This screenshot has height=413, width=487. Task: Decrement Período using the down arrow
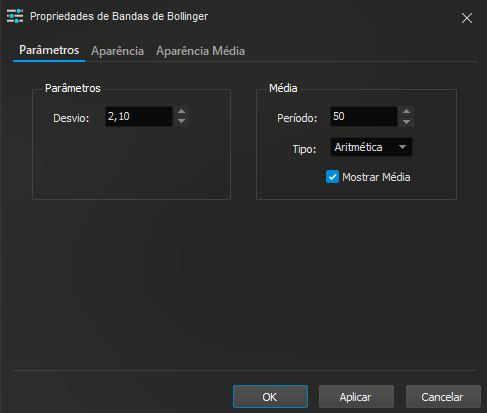[406, 121]
